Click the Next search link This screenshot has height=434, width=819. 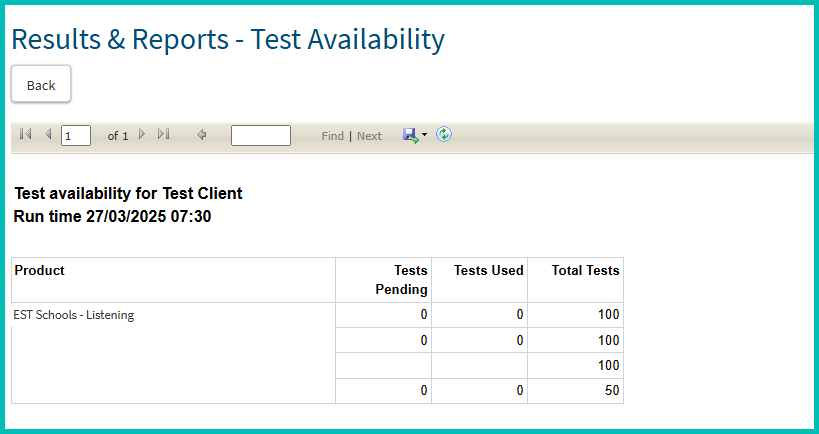pos(369,136)
